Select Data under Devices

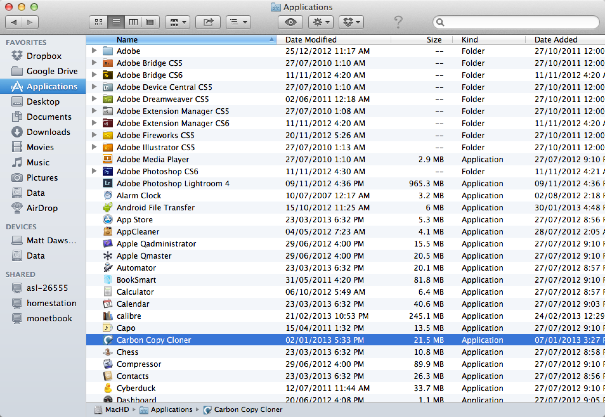pos(43,256)
